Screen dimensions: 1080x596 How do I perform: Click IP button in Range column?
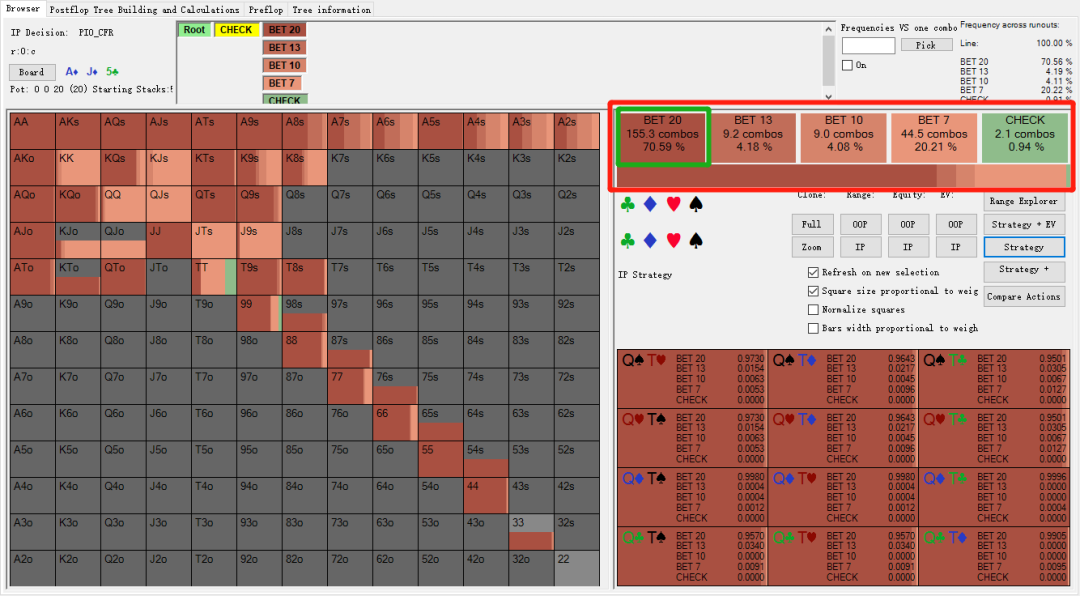860,247
